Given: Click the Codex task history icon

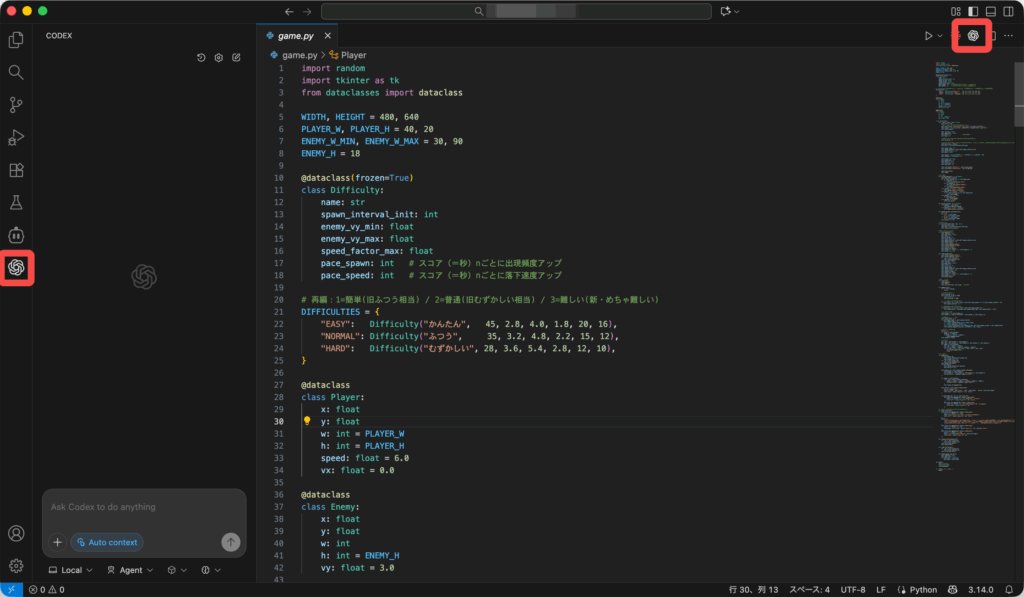Looking at the screenshot, I should (x=201, y=58).
